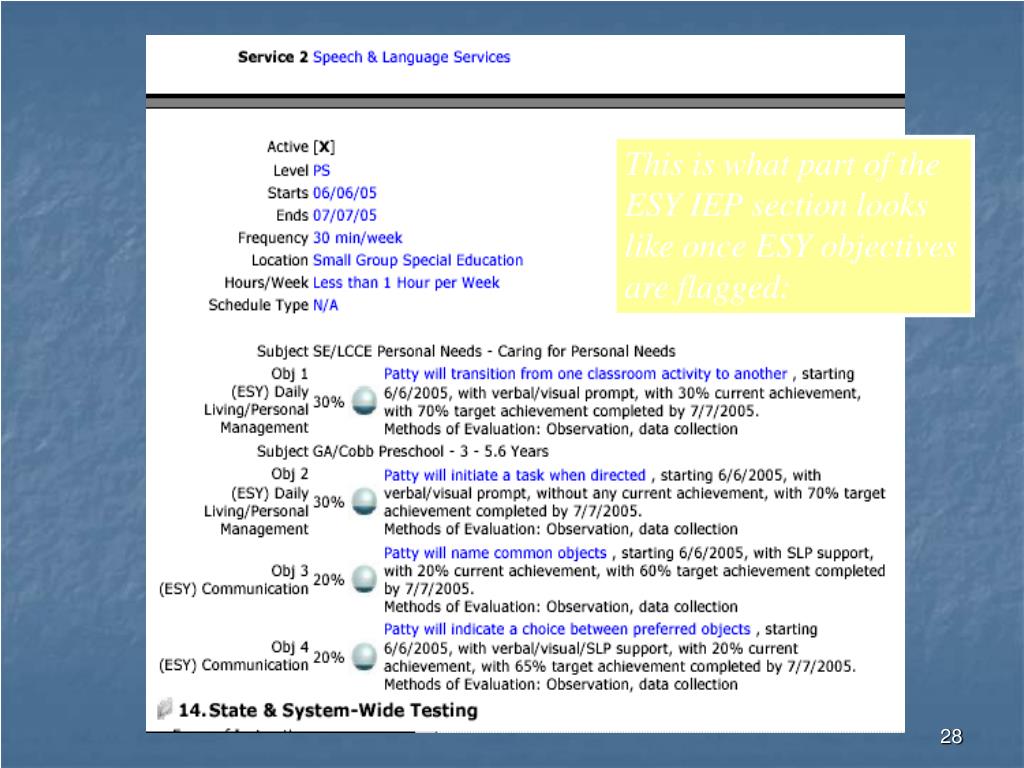Click the Obj 4 progress sphere icon
This screenshot has width=1024, height=768.
click(x=364, y=656)
